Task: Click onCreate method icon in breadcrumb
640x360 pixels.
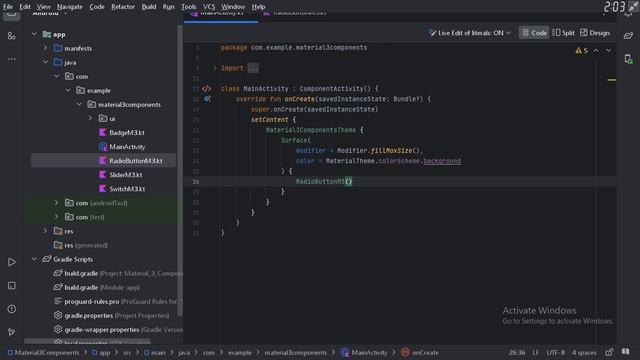Action: tap(405, 352)
